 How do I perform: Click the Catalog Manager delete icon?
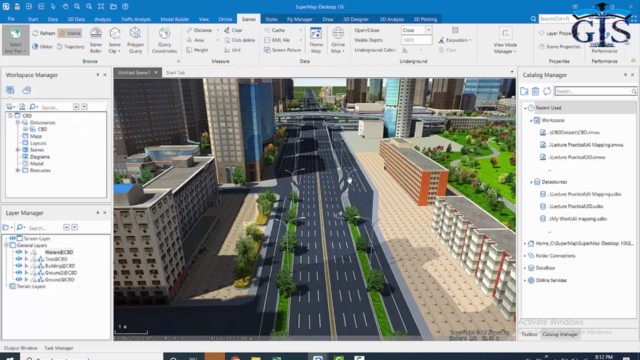pyautogui.click(x=536, y=91)
